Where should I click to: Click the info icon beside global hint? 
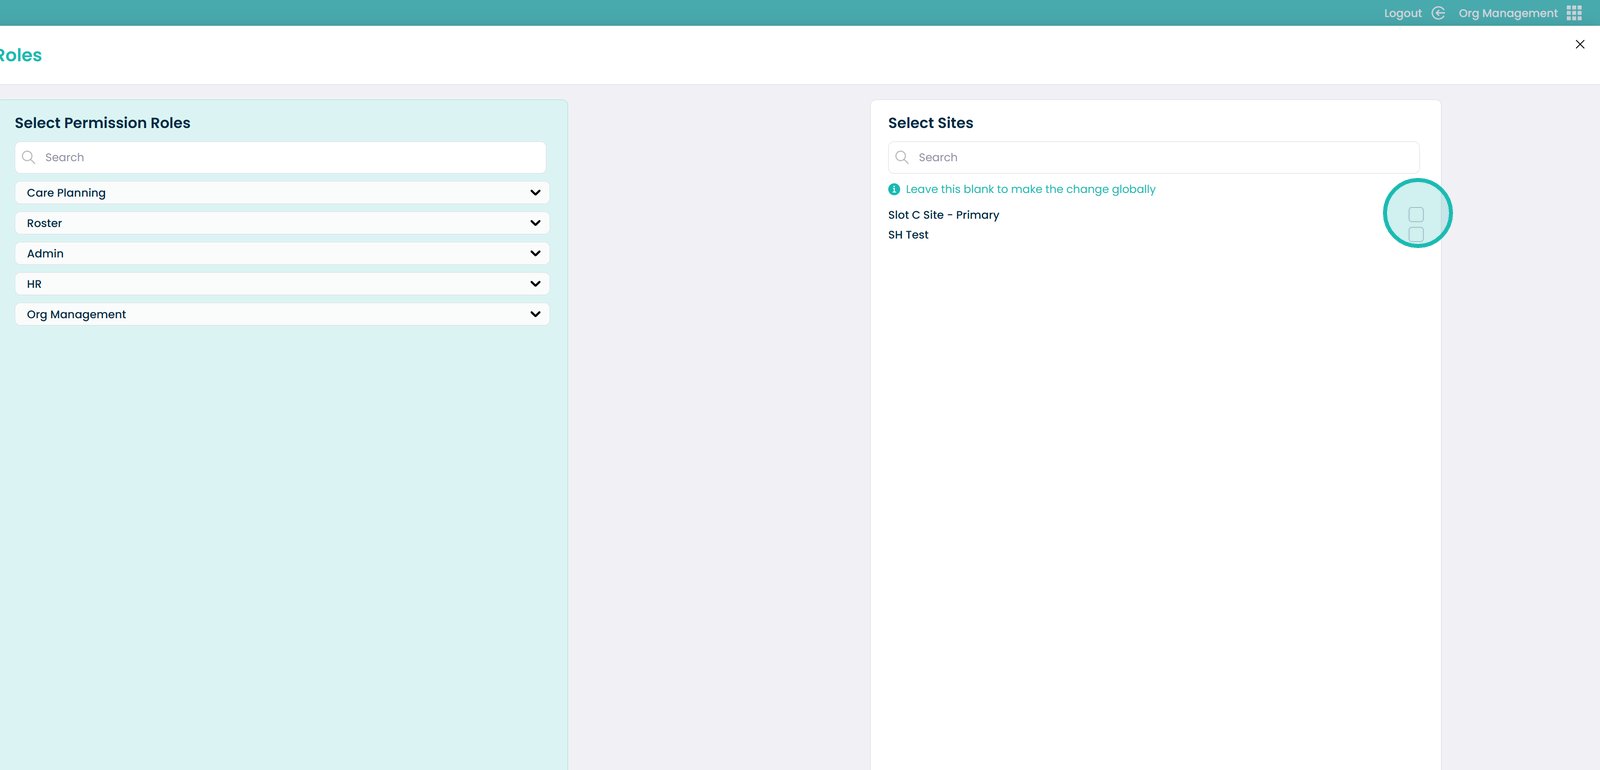(894, 189)
